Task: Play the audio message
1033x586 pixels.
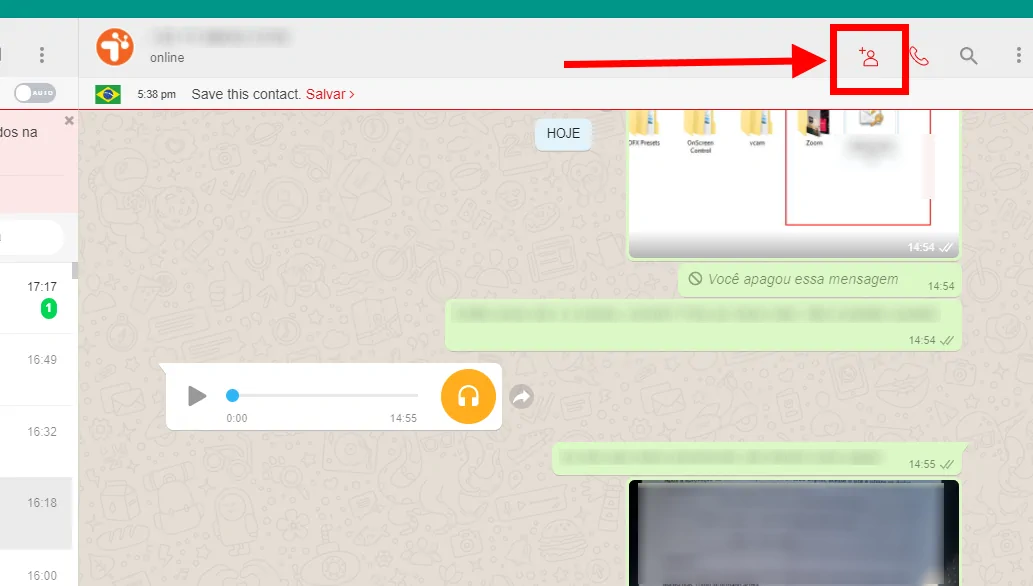Action: click(196, 396)
